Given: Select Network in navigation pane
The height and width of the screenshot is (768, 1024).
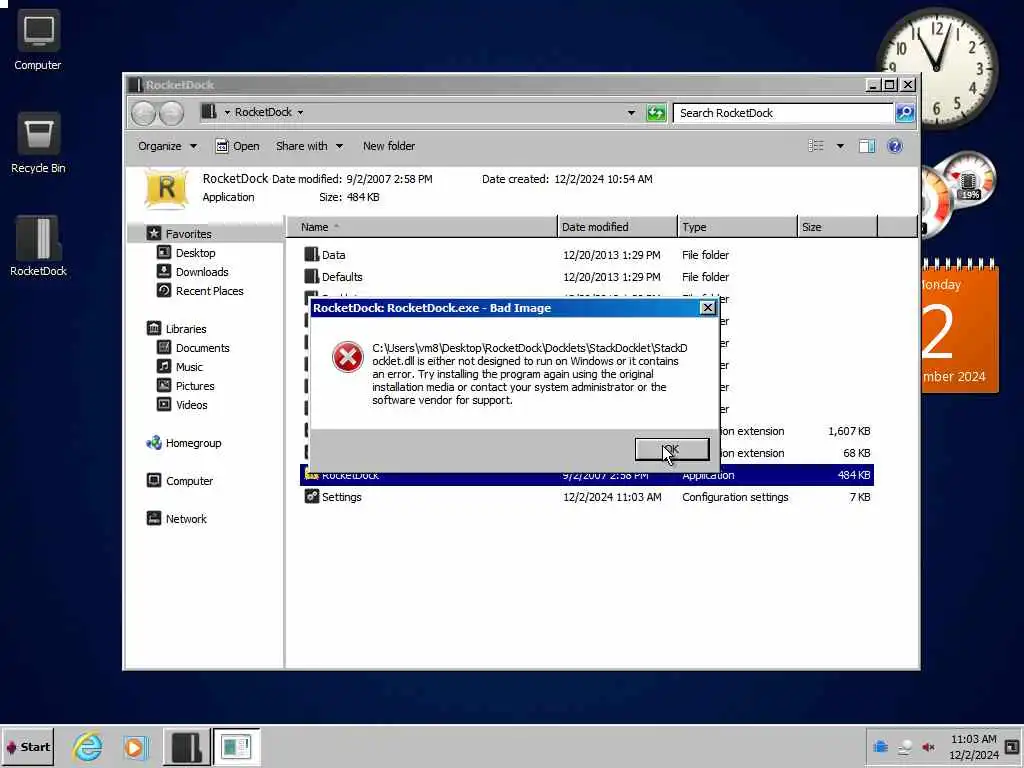Looking at the screenshot, I should (x=177, y=519).
